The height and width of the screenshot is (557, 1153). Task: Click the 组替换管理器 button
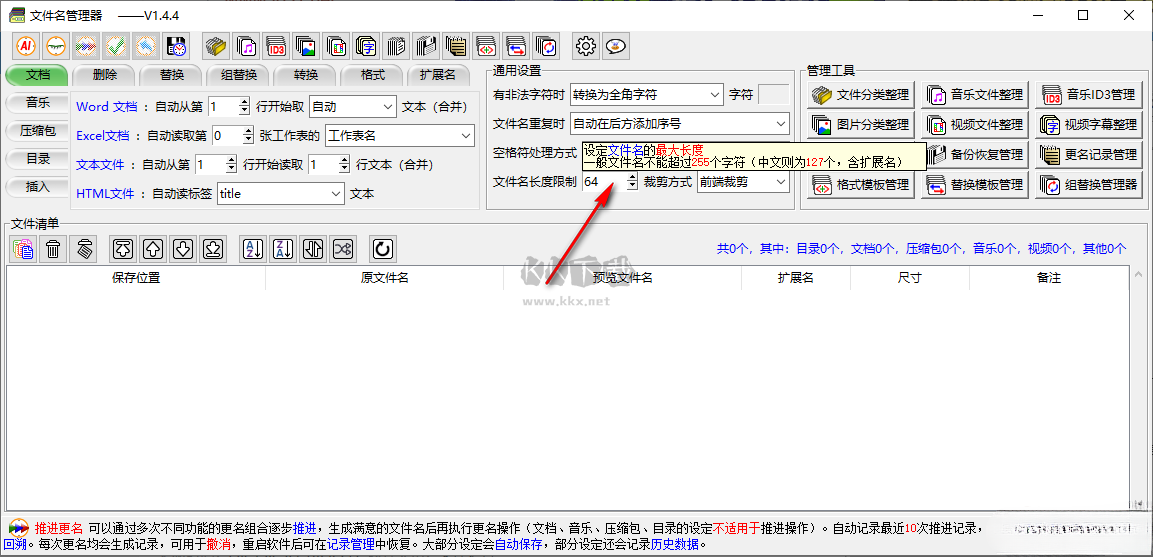click(x=1090, y=185)
